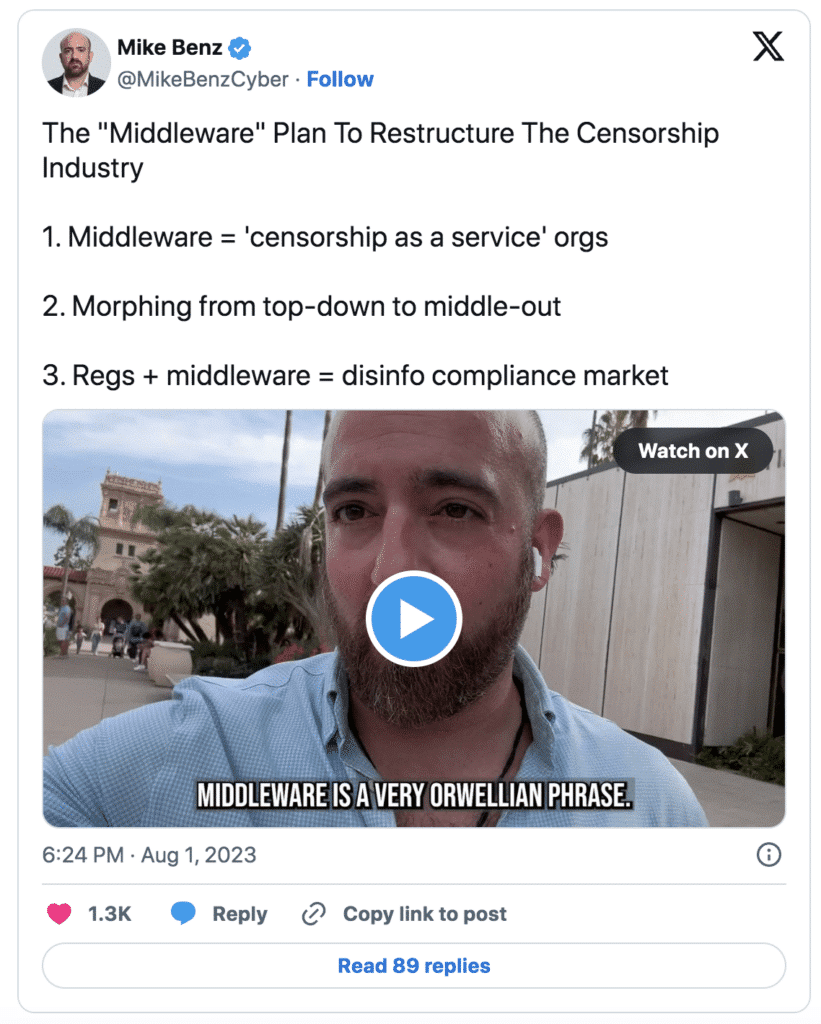Click the info circle icon
821x1024 pixels.
[x=769, y=854]
